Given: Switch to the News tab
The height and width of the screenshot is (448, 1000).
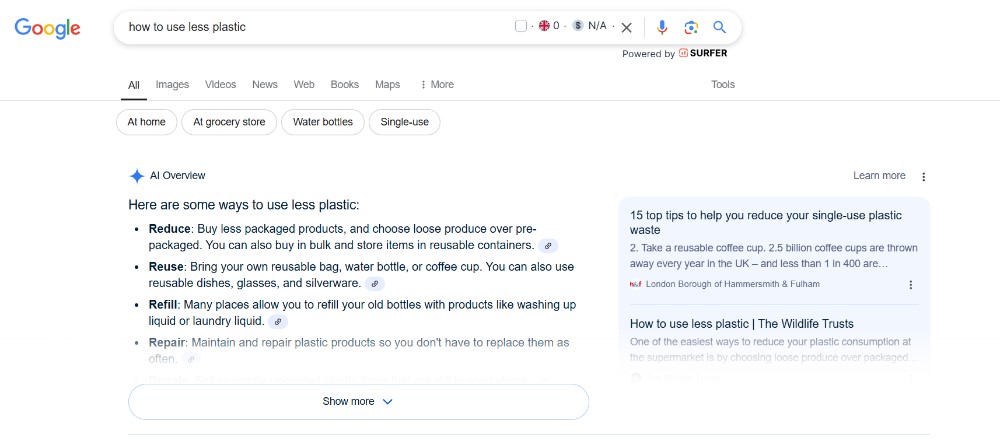Looking at the screenshot, I should pos(265,85).
